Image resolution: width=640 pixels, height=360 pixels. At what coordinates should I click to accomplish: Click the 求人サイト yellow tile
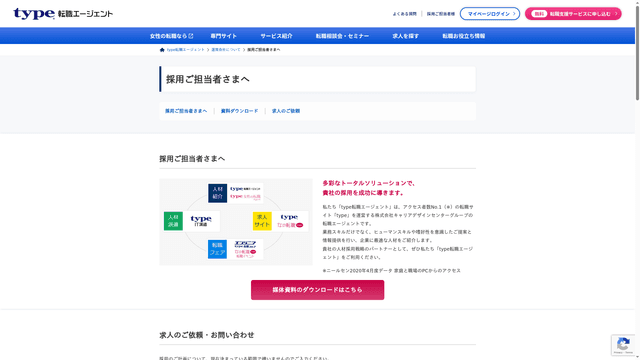coord(262,221)
